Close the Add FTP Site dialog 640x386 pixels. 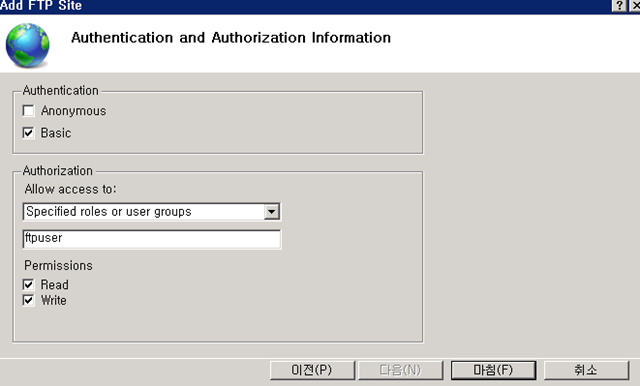pyautogui.click(x=635, y=5)
